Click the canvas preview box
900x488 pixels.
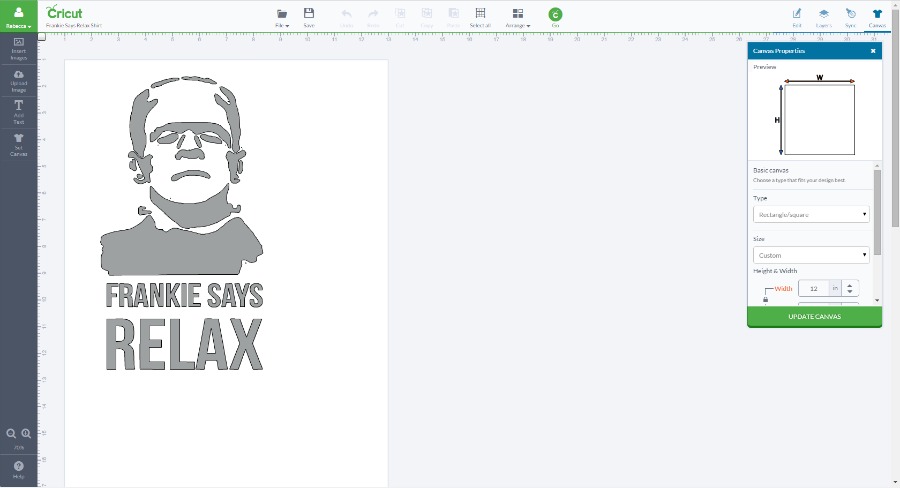point(819,119)
